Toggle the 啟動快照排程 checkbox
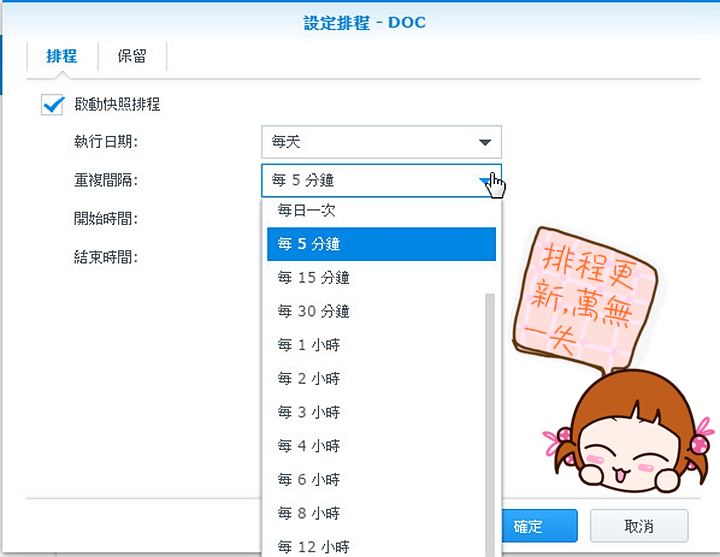This screenshot has height=557, width=720. (x=52, y=105)
